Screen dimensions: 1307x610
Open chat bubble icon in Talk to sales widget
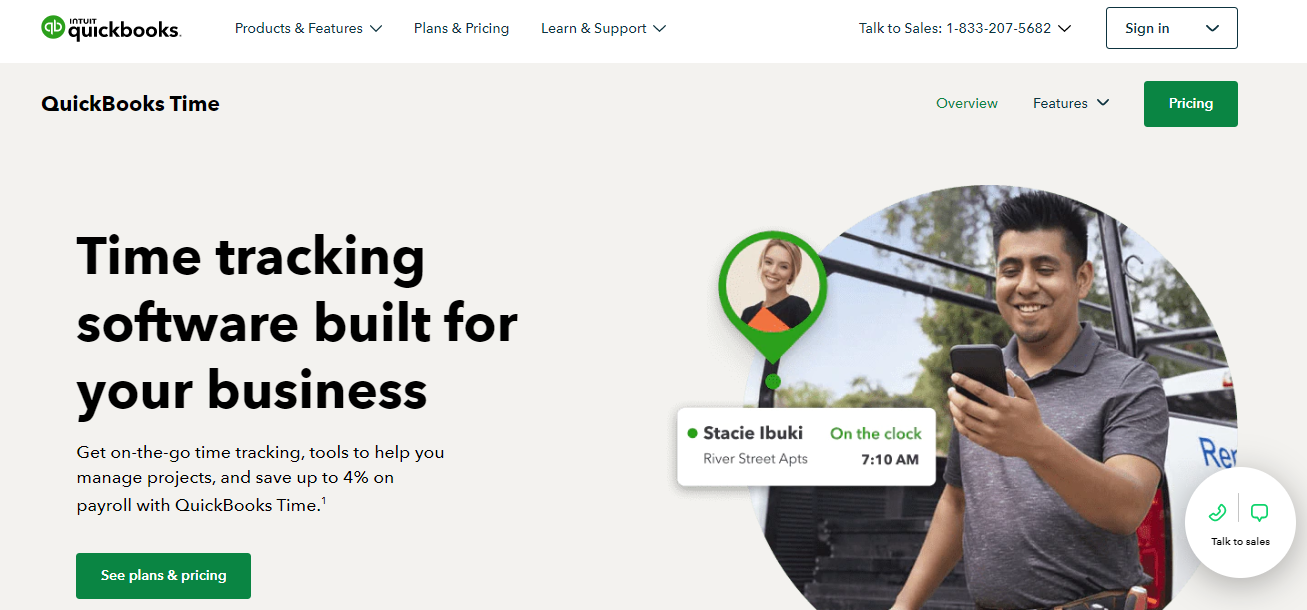[1260, 513]
